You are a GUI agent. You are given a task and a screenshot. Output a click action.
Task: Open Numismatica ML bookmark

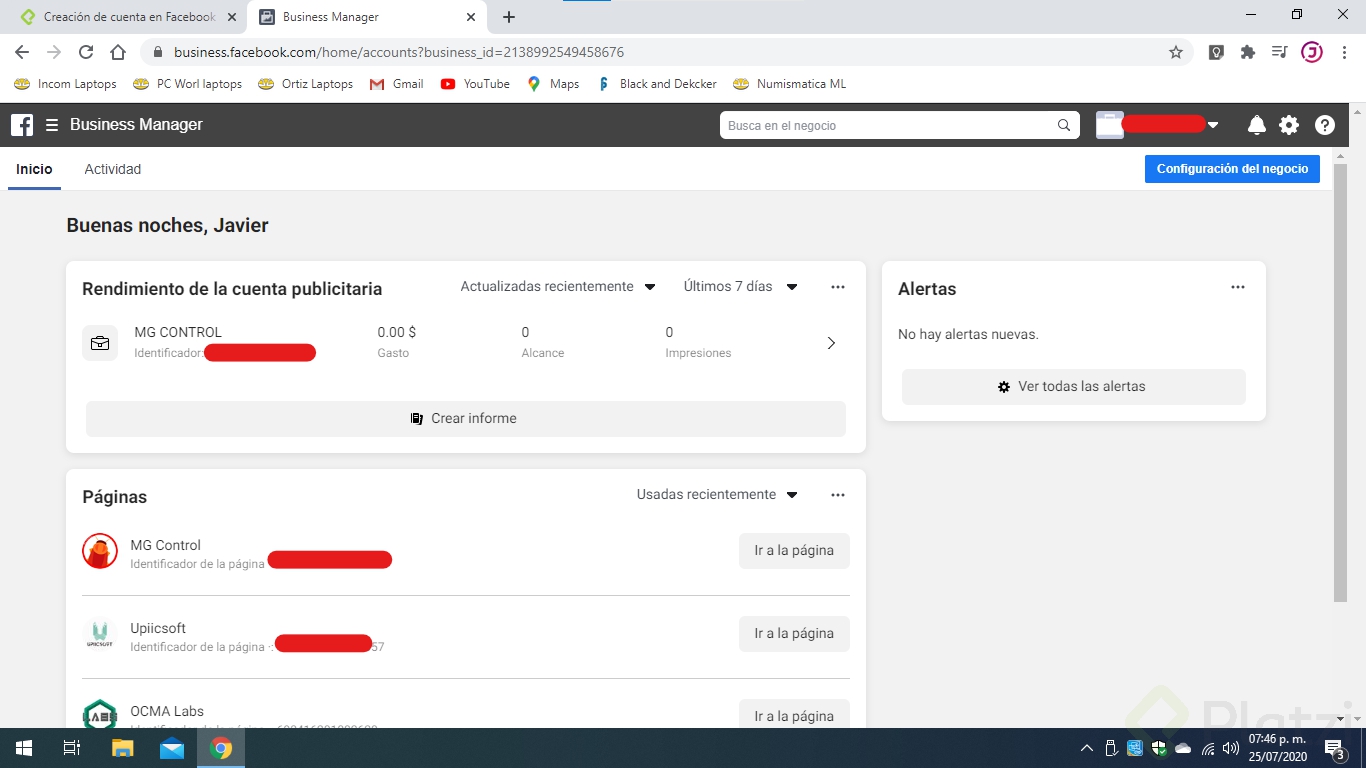click(790, 84)
